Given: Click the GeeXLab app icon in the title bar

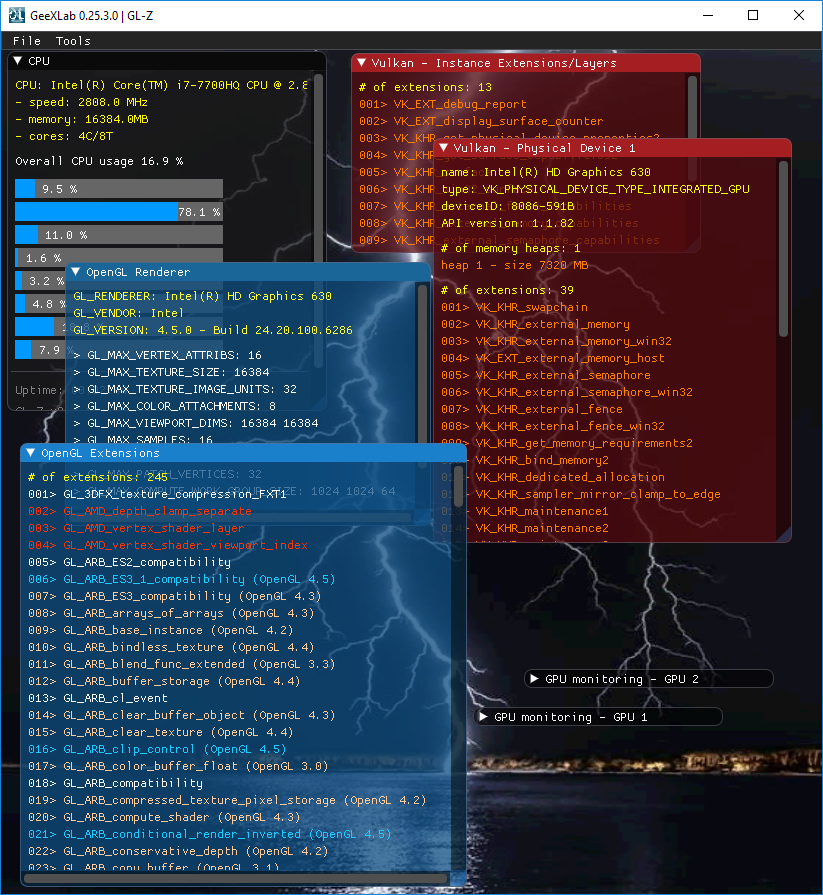Looking at the screenshot, I should pyautogui.click(x=17, y=15).
